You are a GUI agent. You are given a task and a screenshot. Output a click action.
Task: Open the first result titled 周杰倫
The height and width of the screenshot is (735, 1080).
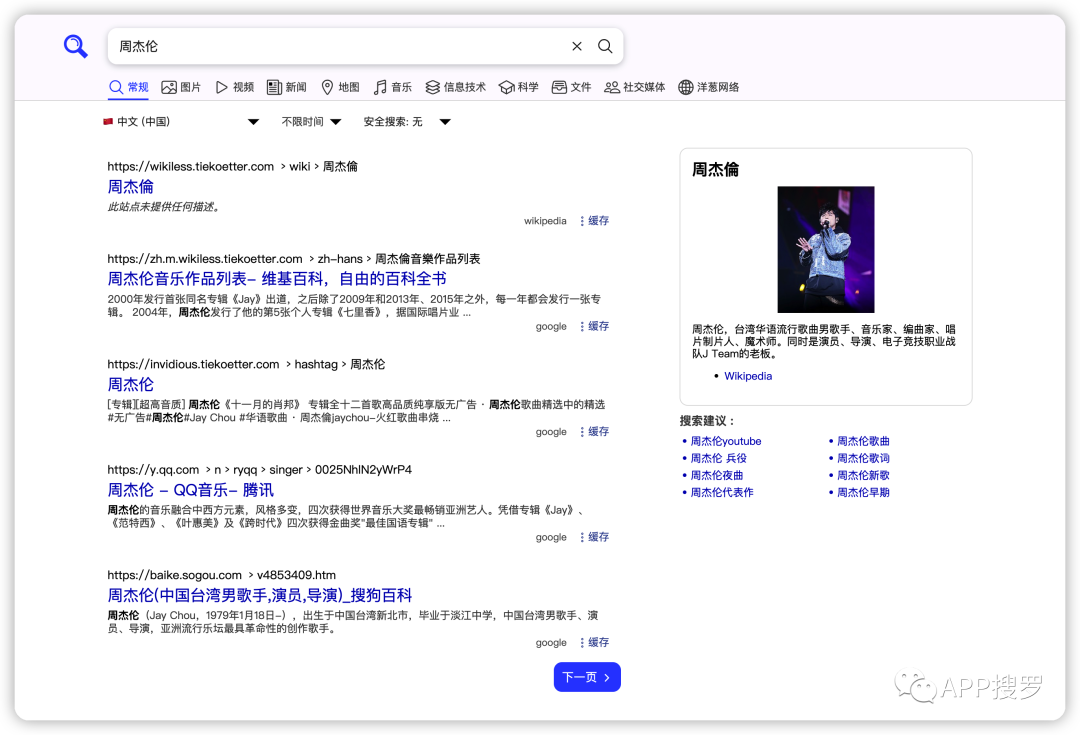pyautogui.click(x=130, y=187)
